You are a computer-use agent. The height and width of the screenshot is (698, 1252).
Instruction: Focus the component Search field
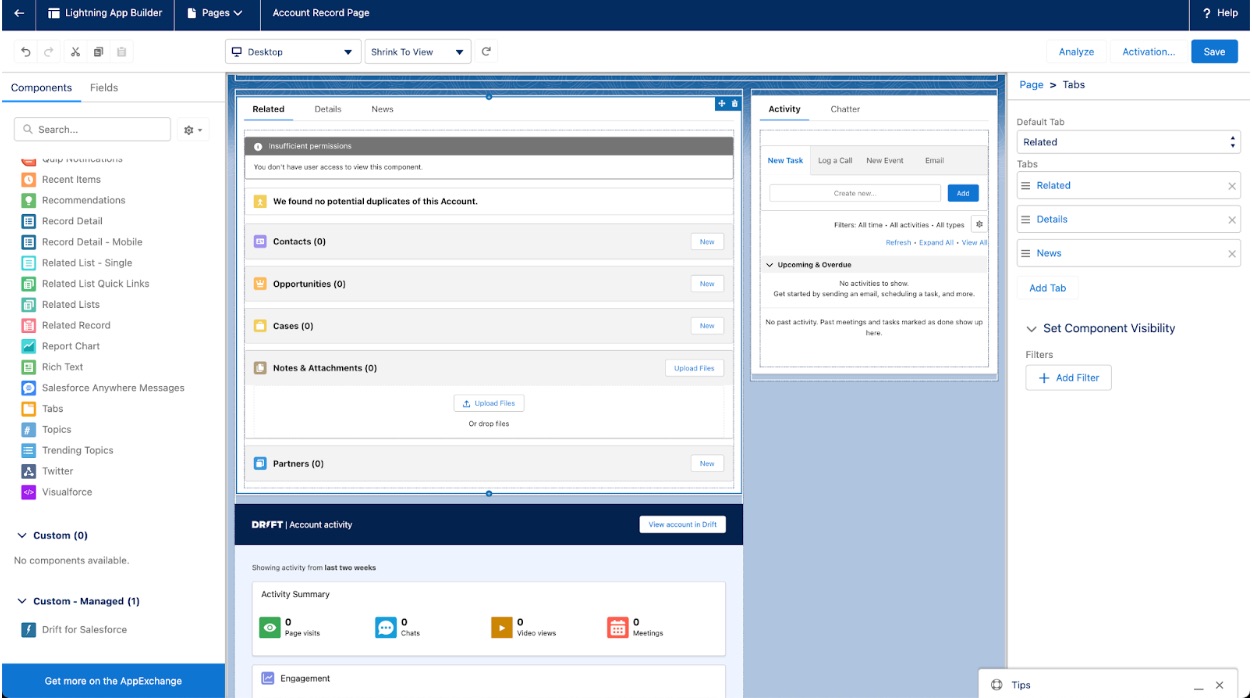click(x=92, y=130)
